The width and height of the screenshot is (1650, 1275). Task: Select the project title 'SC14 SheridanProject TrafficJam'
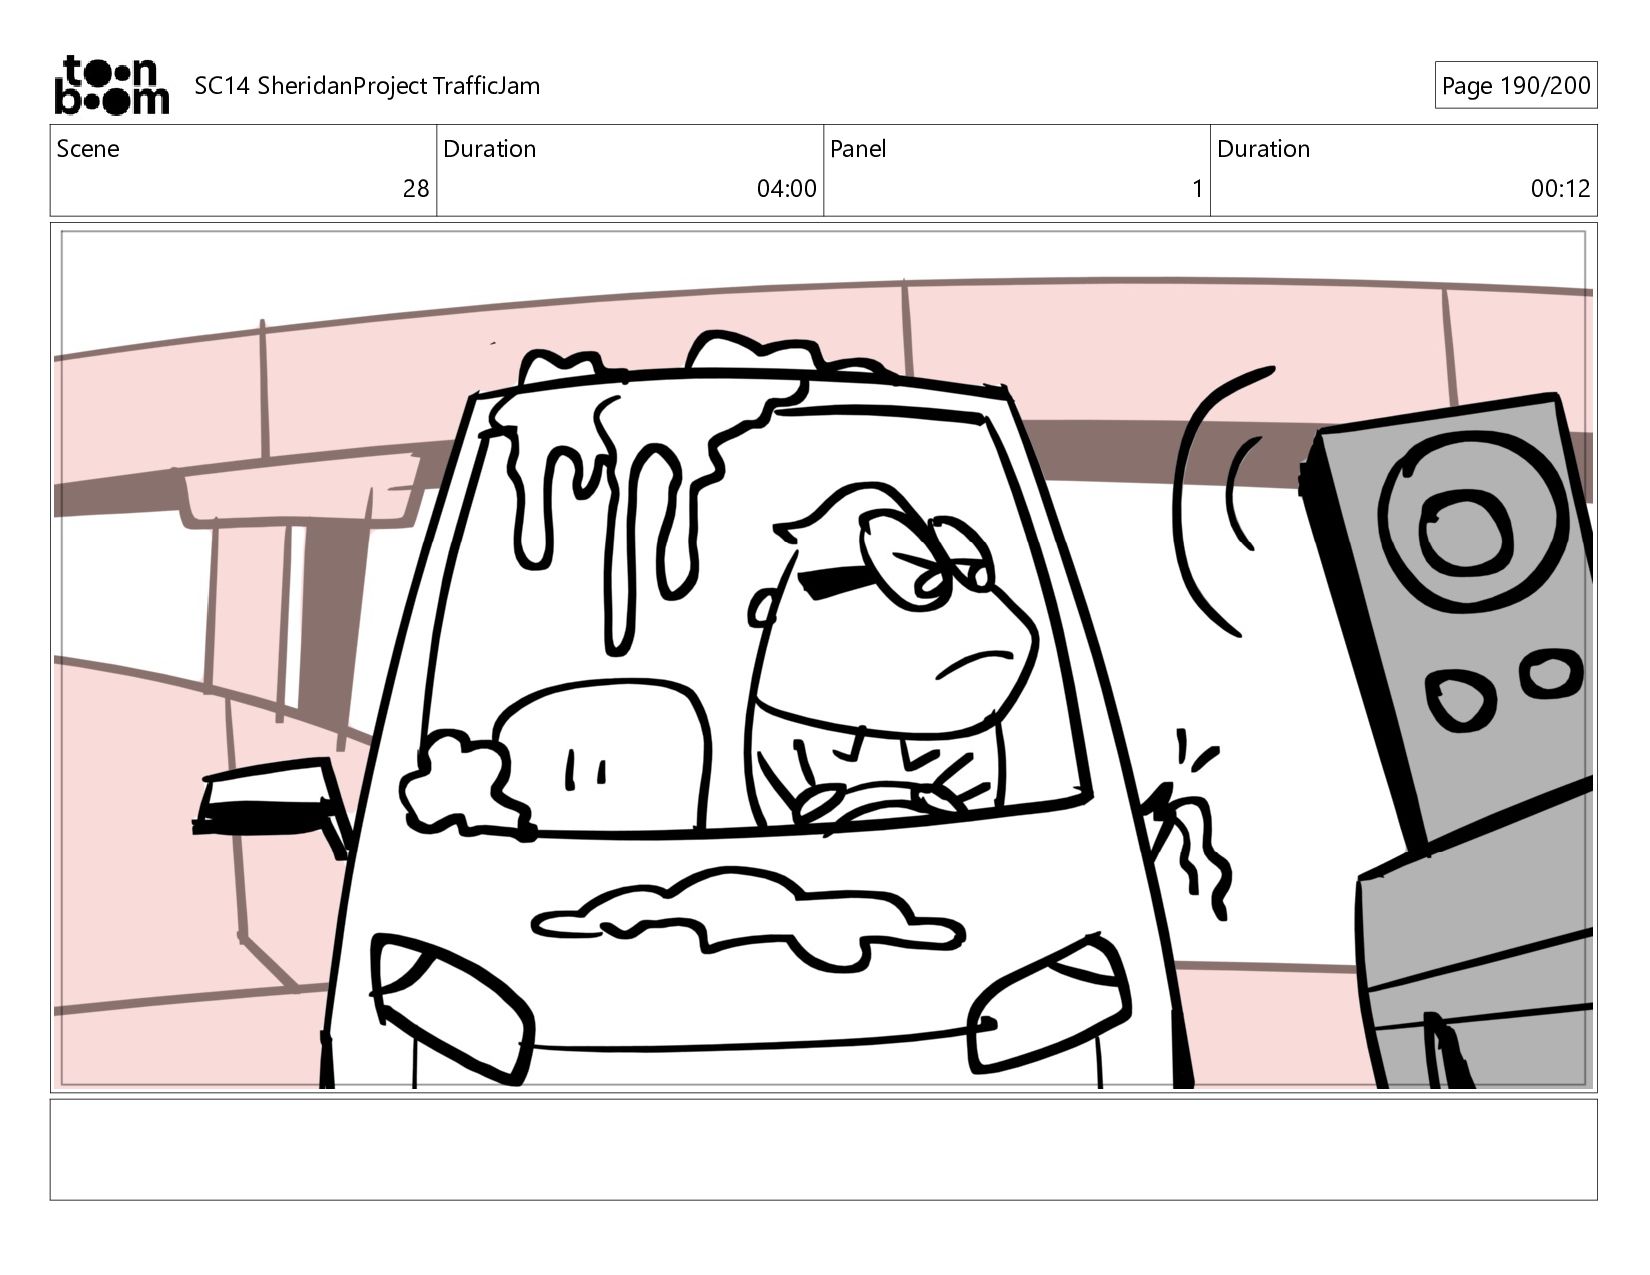point(367,86)
